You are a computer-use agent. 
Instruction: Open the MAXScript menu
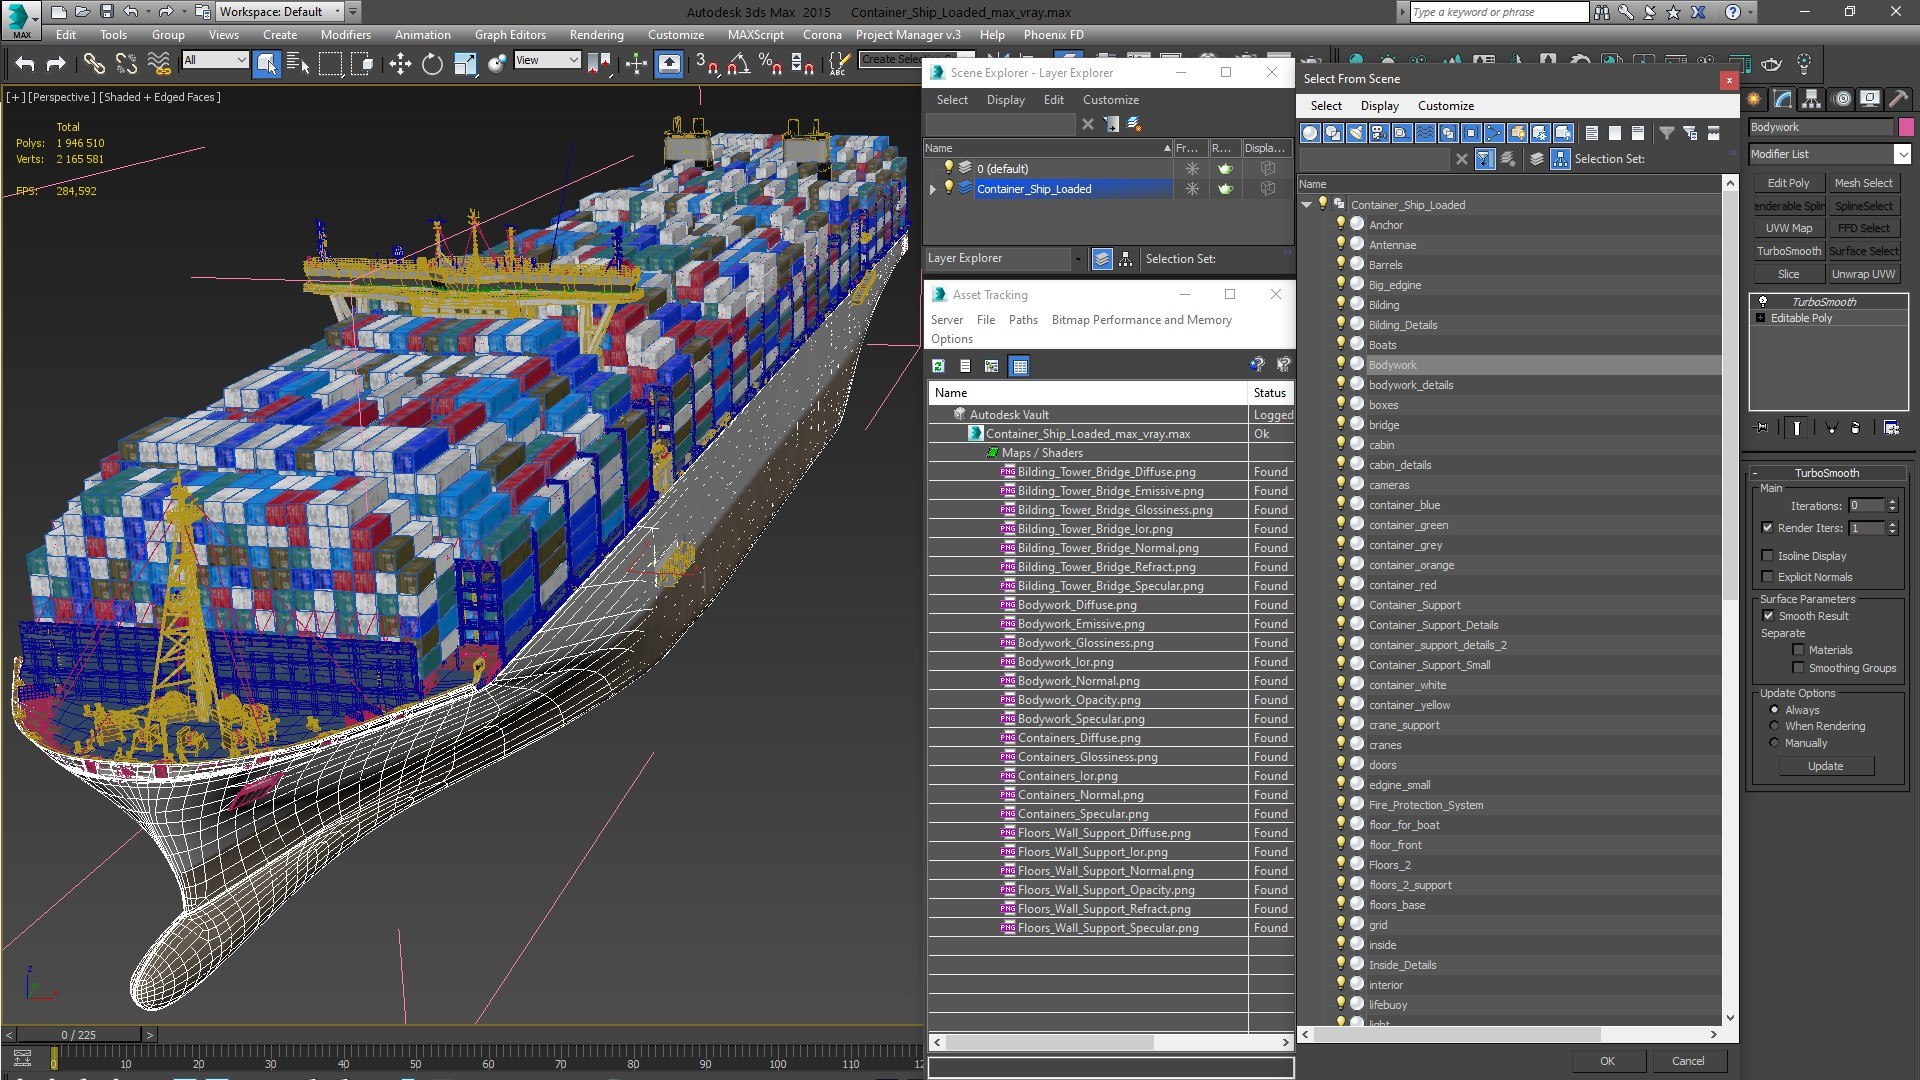[x=755, y=34]
